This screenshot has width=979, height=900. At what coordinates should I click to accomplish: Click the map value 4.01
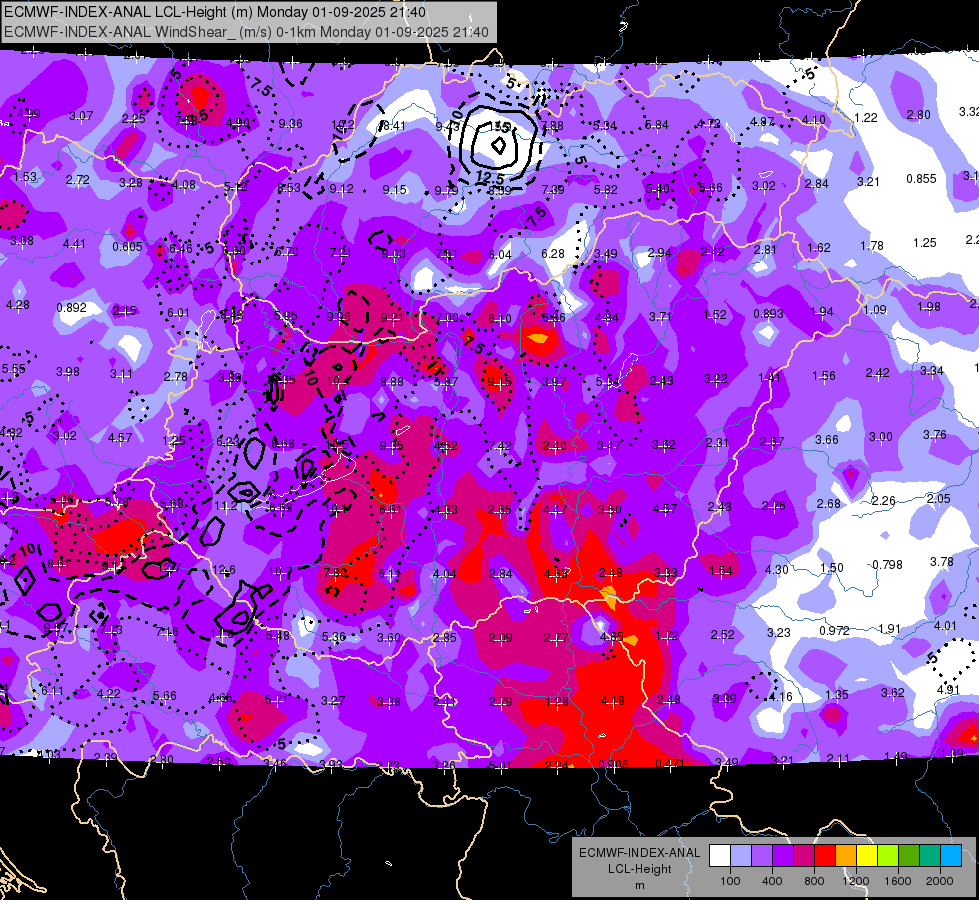945,626
